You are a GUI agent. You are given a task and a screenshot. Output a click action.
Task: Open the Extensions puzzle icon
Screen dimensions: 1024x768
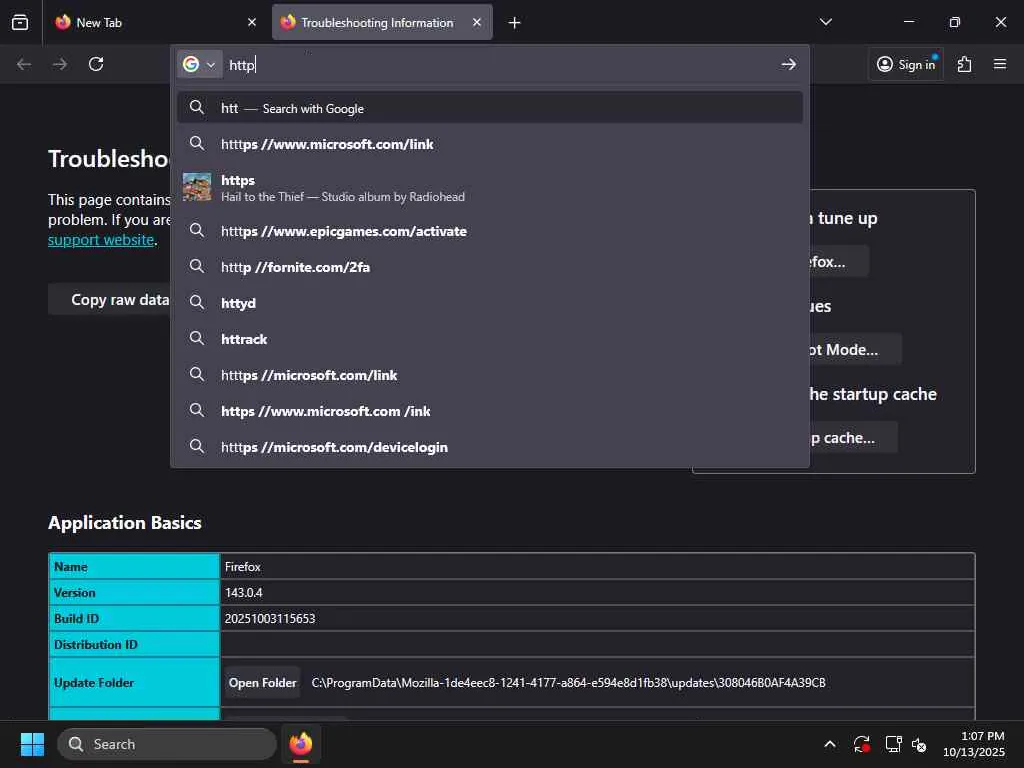965,64
